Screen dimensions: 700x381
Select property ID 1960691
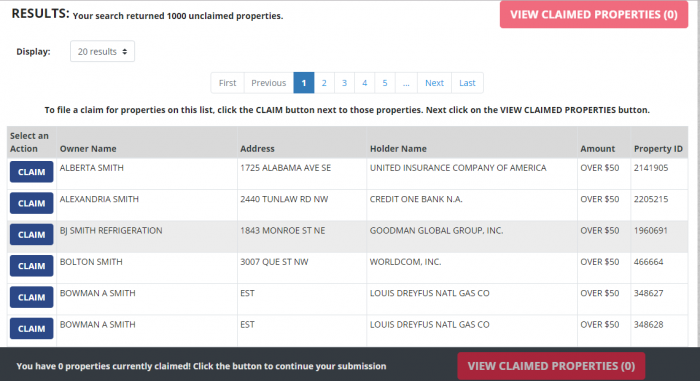click(x=650, y=230)
